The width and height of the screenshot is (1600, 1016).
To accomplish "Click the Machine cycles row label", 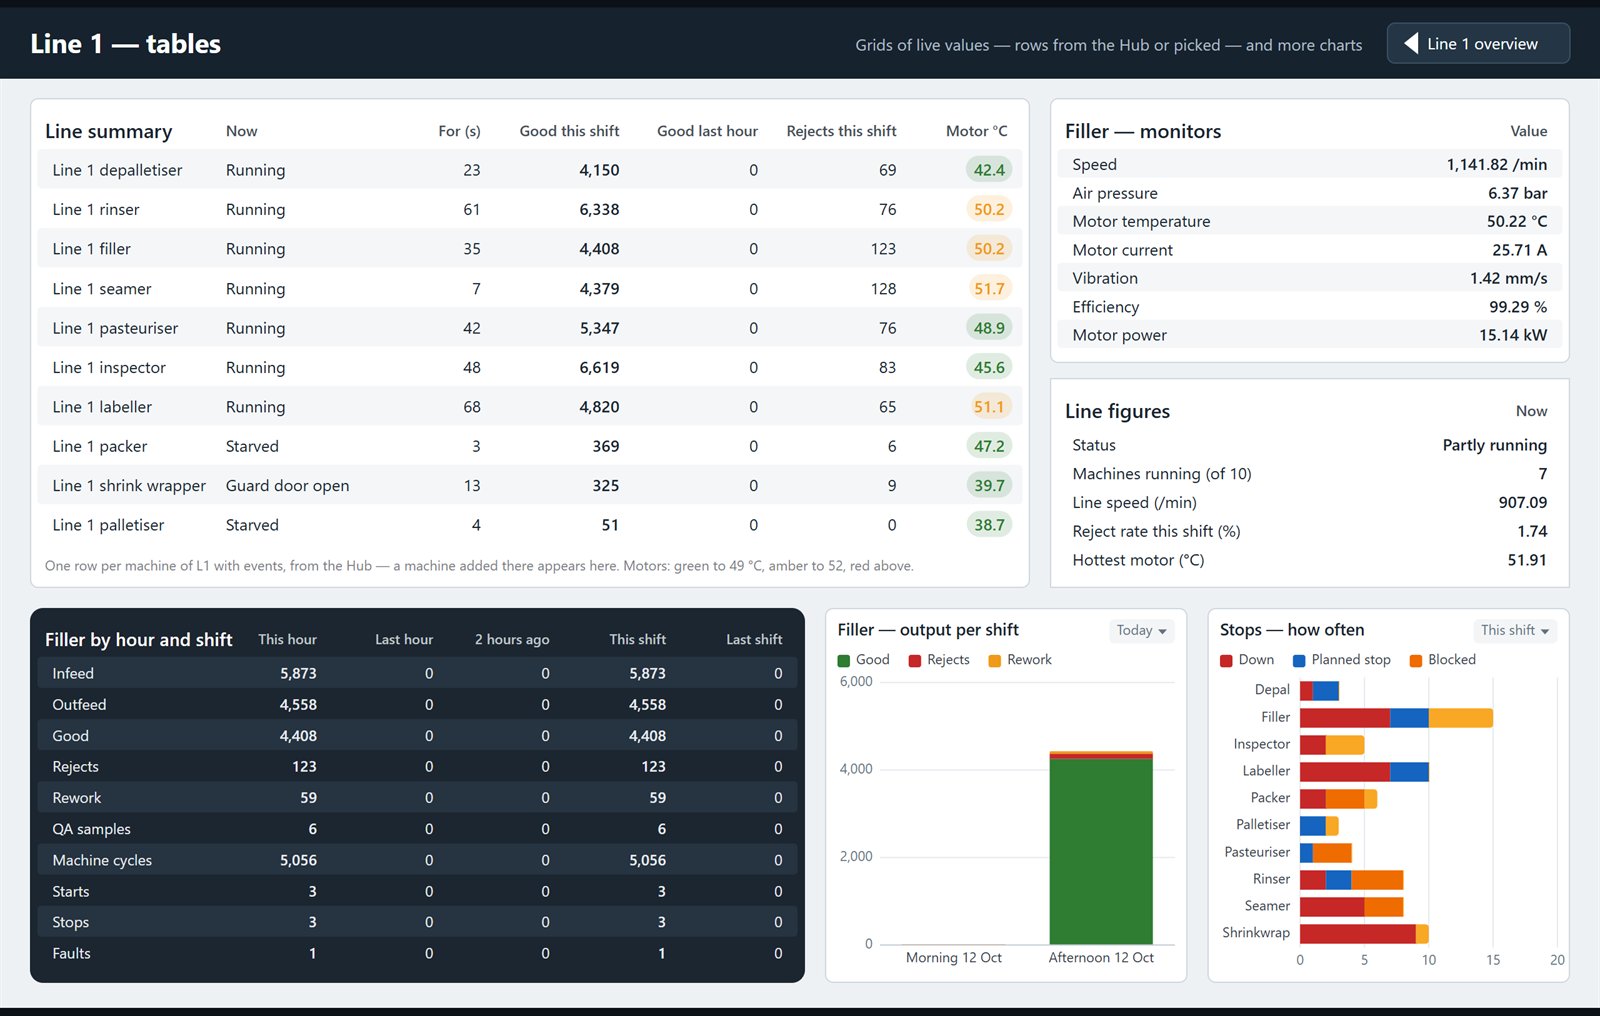I will [102, 860].
